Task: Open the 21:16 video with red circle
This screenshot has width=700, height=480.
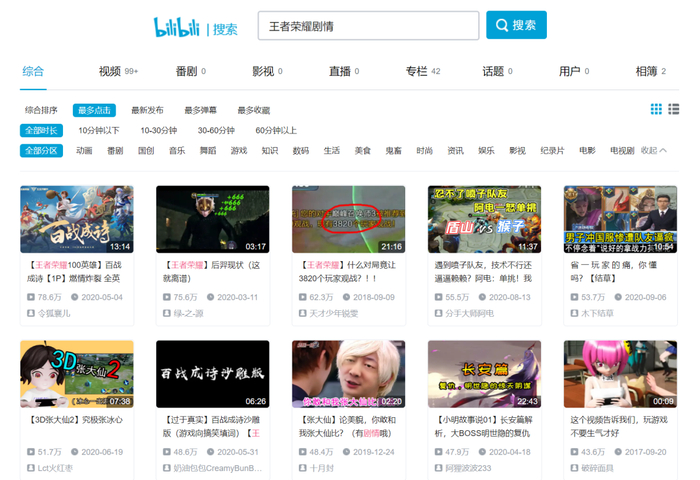Action: click(349, 219)
